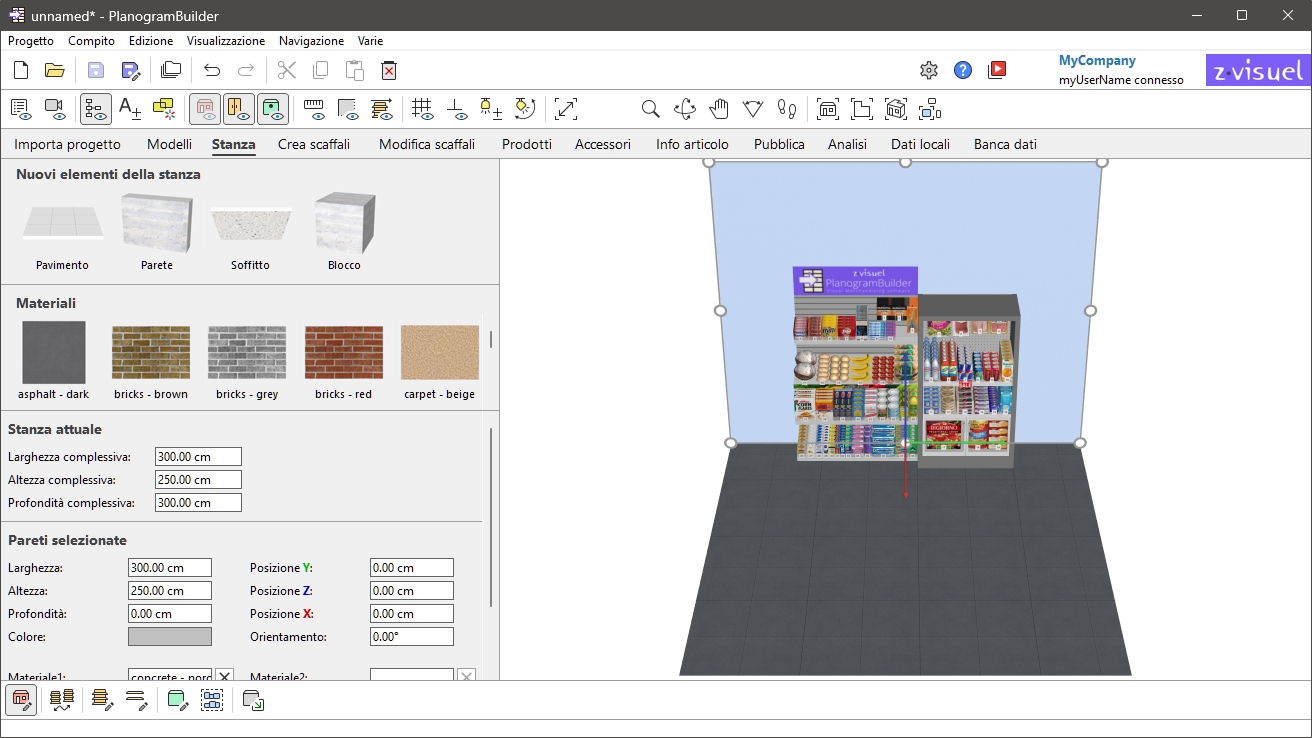The image size is (1312, 738).
Task: Open the Progetto menu
Action: [x=31, y=41]
